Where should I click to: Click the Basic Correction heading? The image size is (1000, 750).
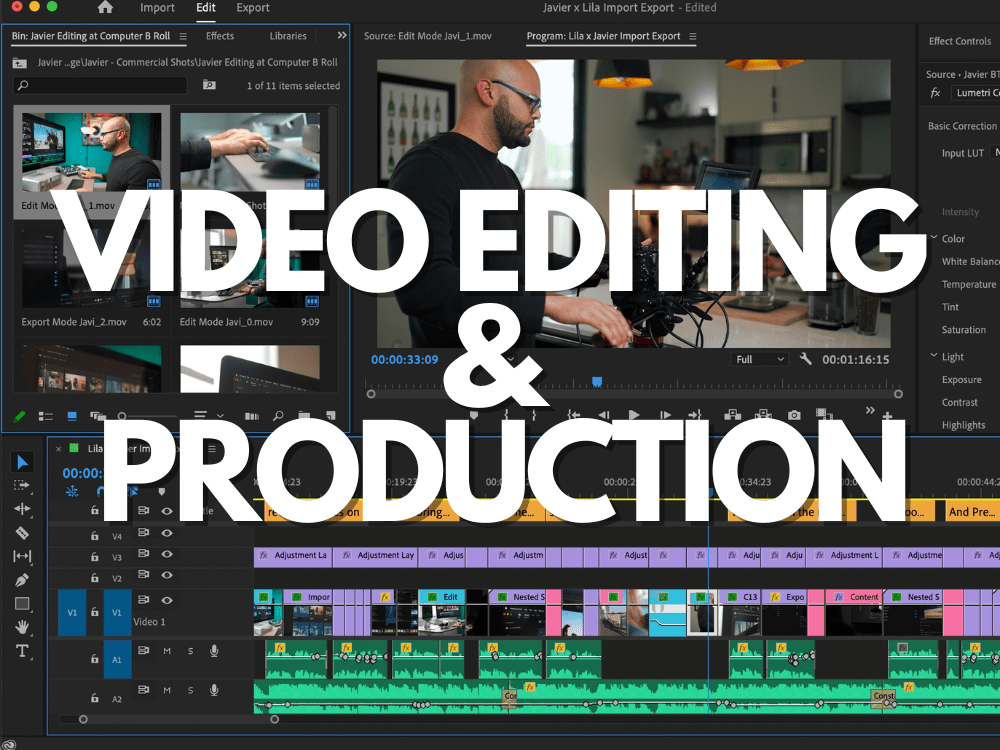click(x=962, y=126)
